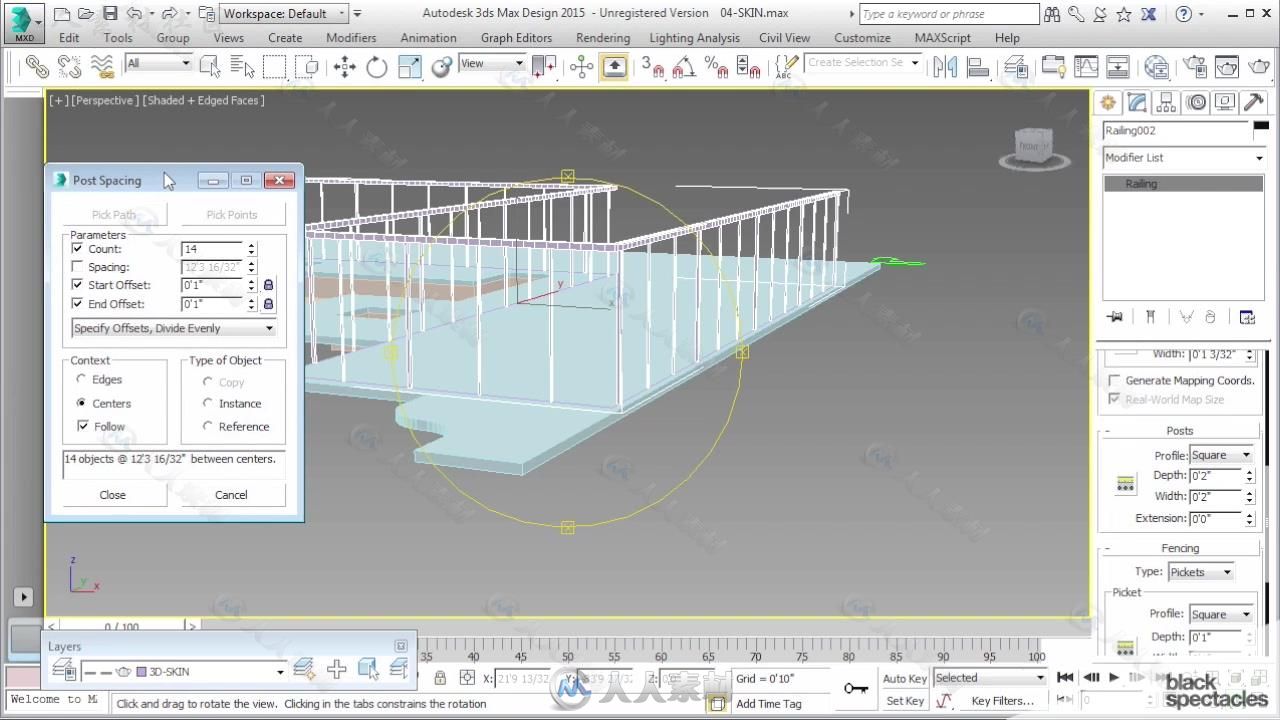Toggle Start Offset checkbox

[x=77, y=285]
